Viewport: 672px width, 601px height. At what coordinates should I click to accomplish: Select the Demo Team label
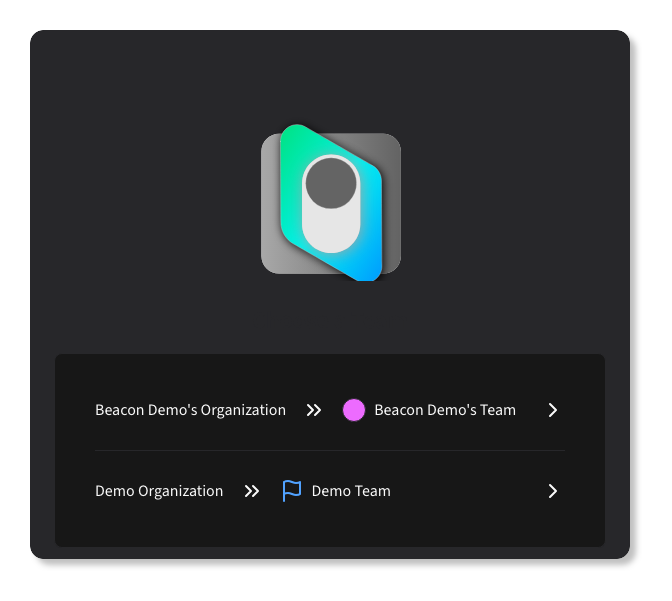[351, 491]
